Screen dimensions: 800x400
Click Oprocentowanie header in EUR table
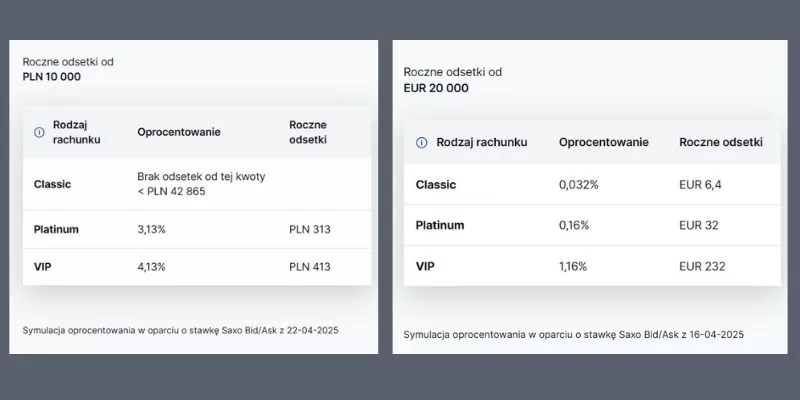(604, 142)
